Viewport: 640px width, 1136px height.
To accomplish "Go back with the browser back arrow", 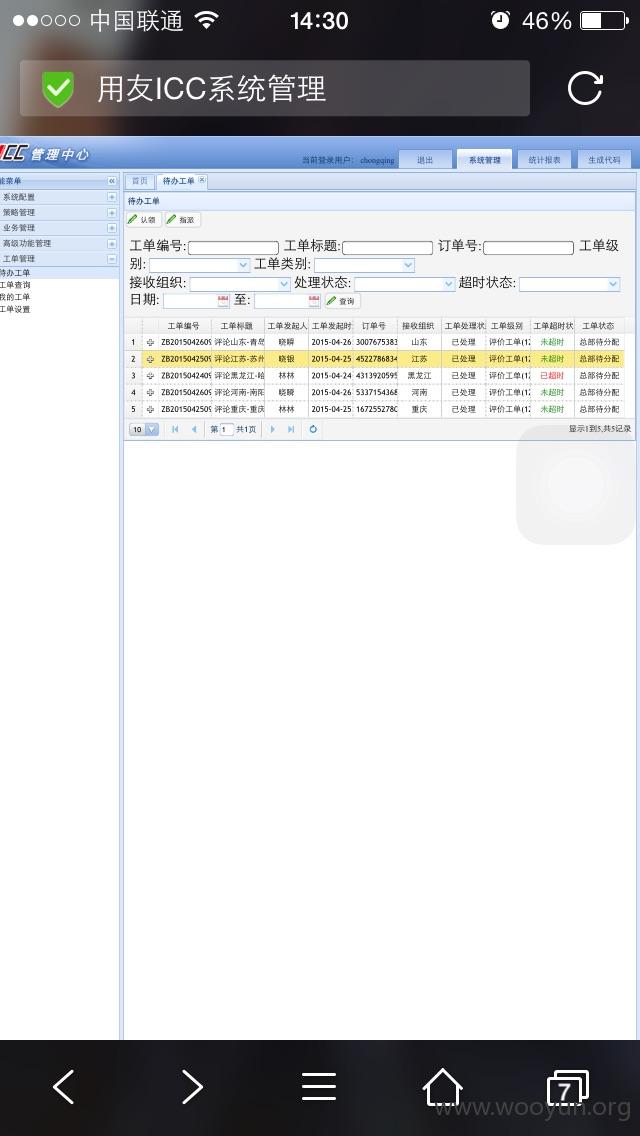I will 64,1087.
